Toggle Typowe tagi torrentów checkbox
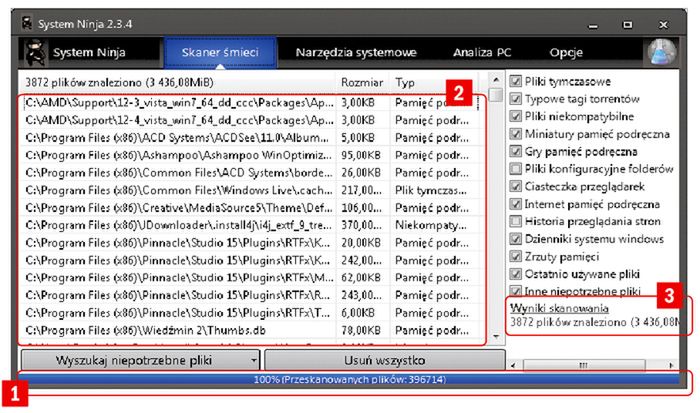Image resolution: width=700 pixels, height=413 pixels. [516, 99]
